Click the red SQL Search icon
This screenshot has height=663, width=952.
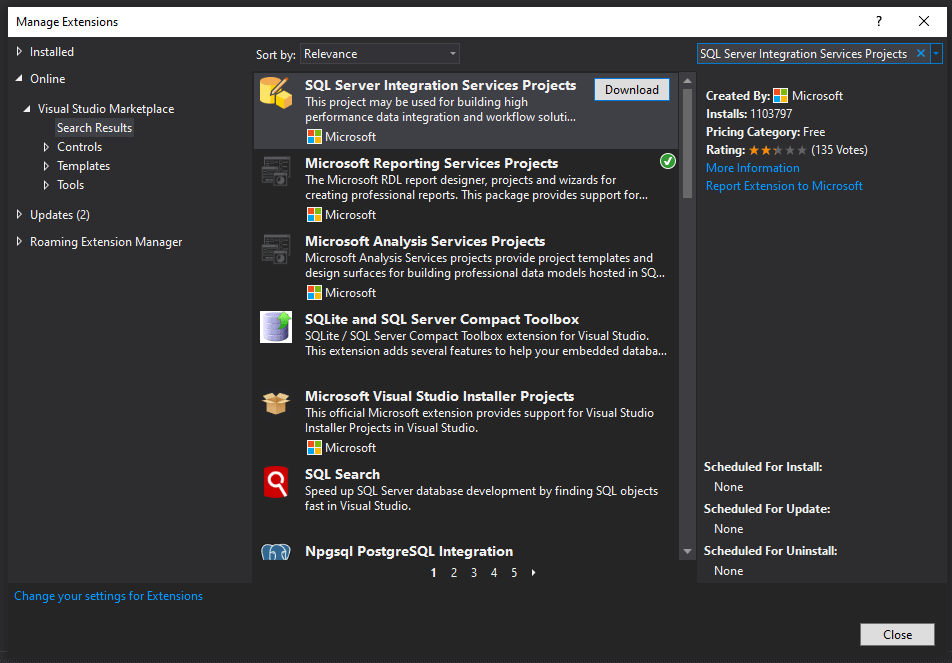click(276, 481)
